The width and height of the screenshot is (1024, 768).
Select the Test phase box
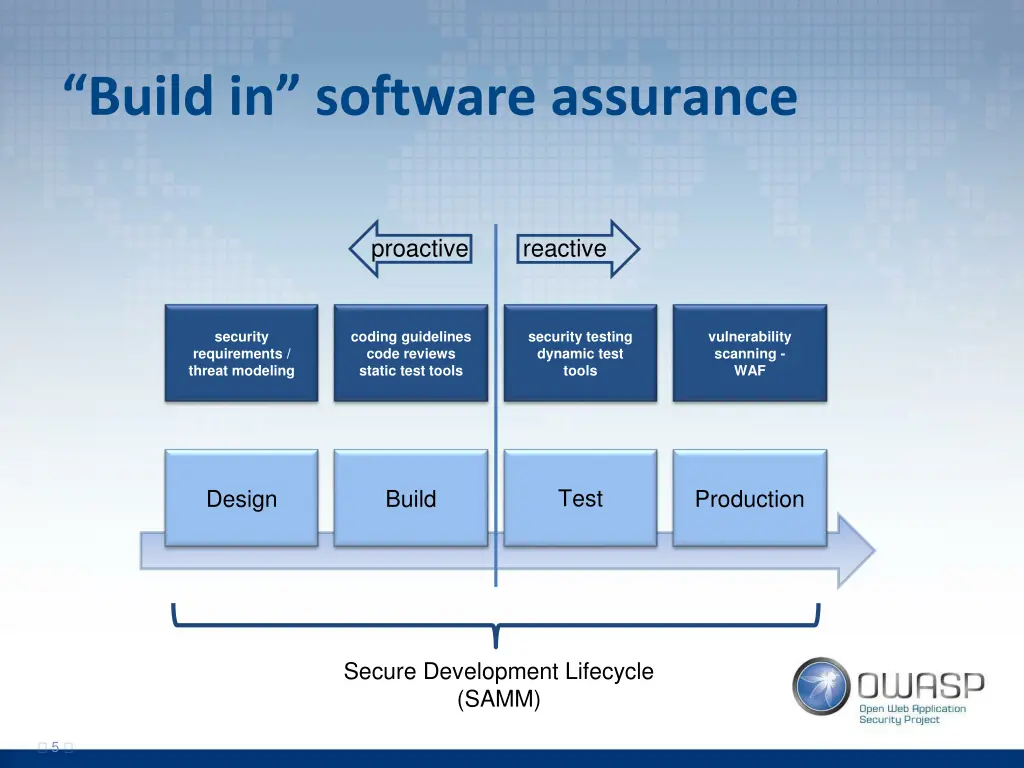pos(580,498)
